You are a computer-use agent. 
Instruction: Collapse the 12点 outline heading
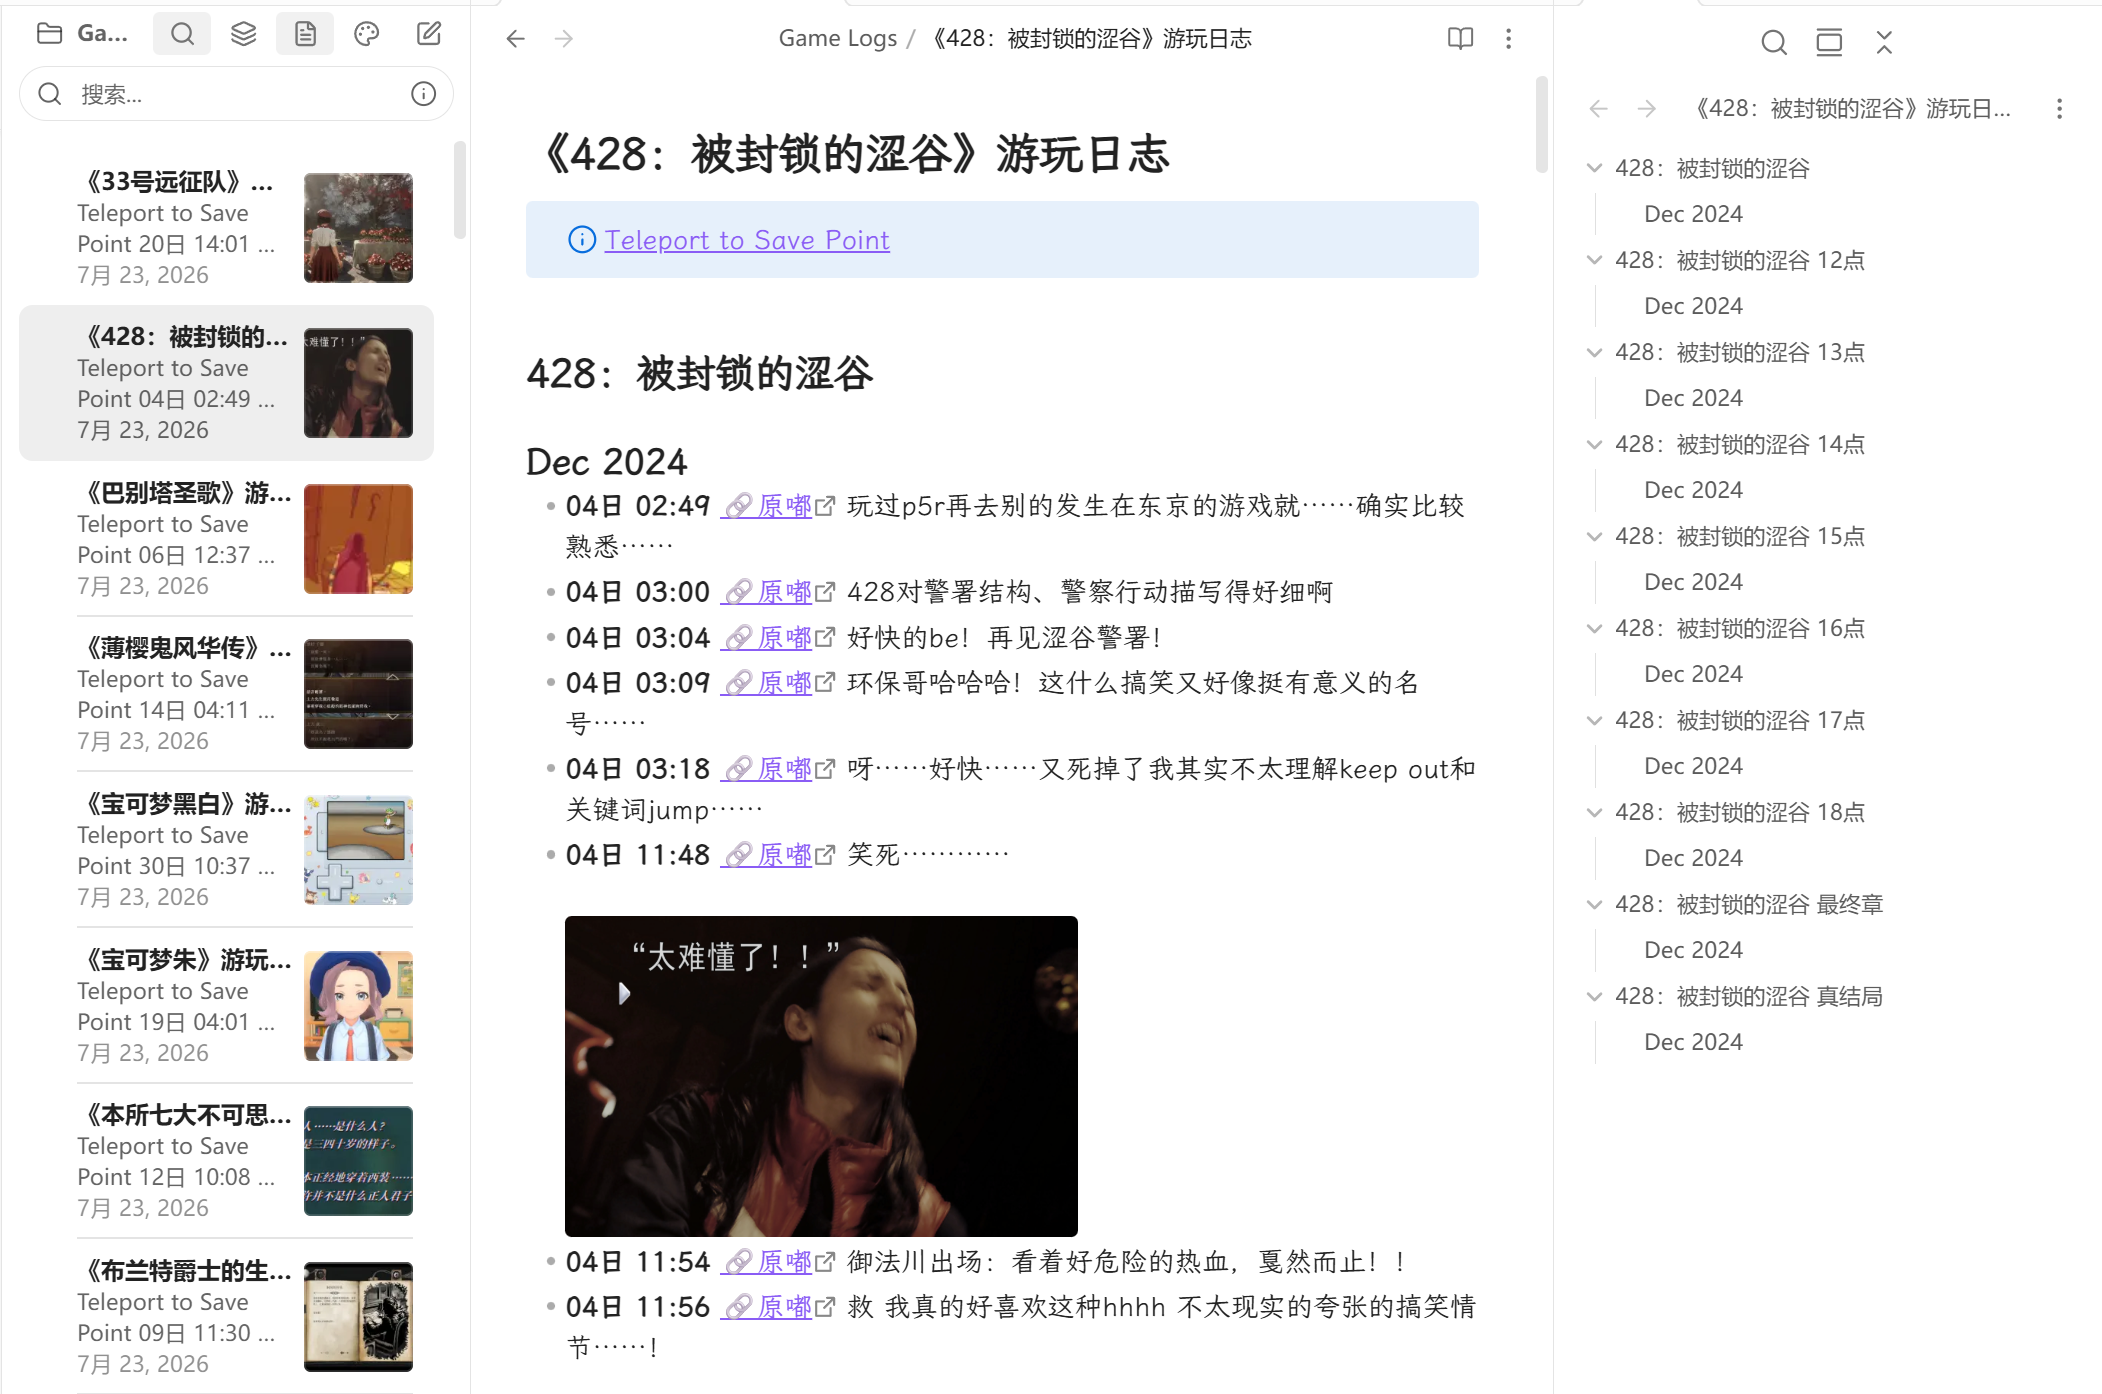tap(1595, 260)
